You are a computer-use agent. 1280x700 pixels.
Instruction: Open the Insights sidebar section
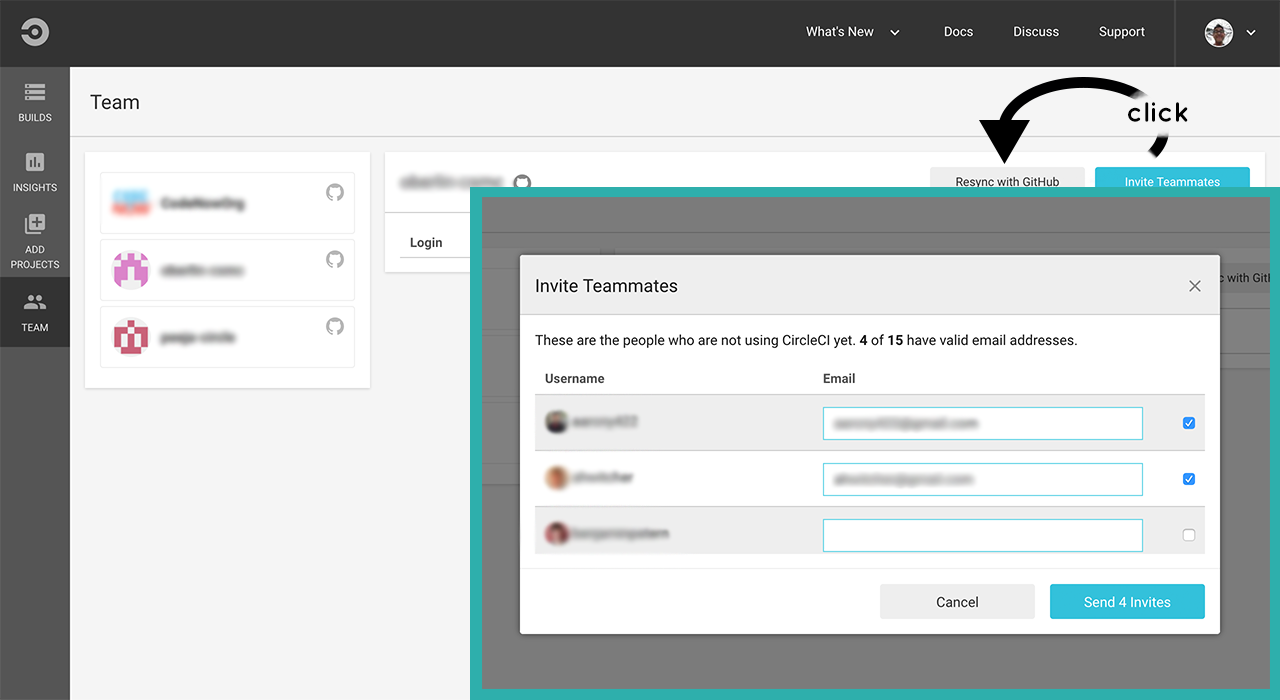pos(35,172)
